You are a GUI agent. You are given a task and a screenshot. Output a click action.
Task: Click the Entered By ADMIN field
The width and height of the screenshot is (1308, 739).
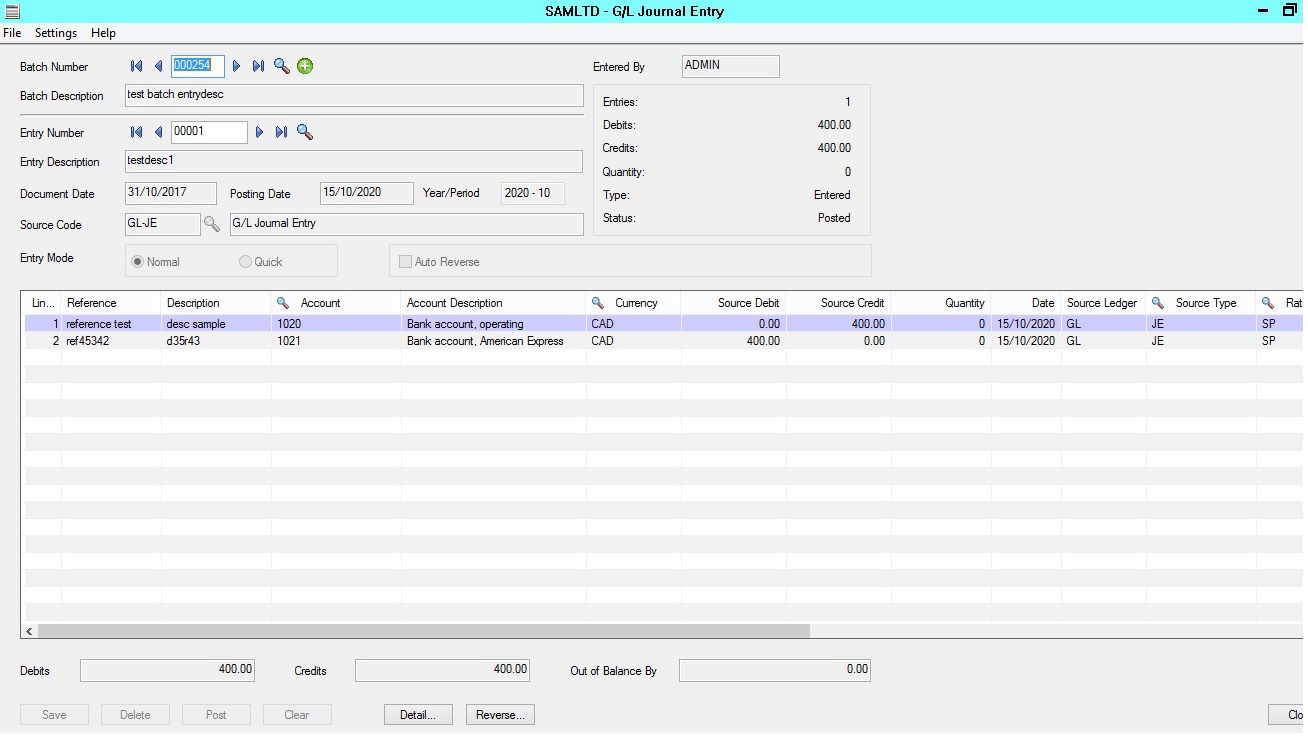pyautogui.click(x=731, y=66)
